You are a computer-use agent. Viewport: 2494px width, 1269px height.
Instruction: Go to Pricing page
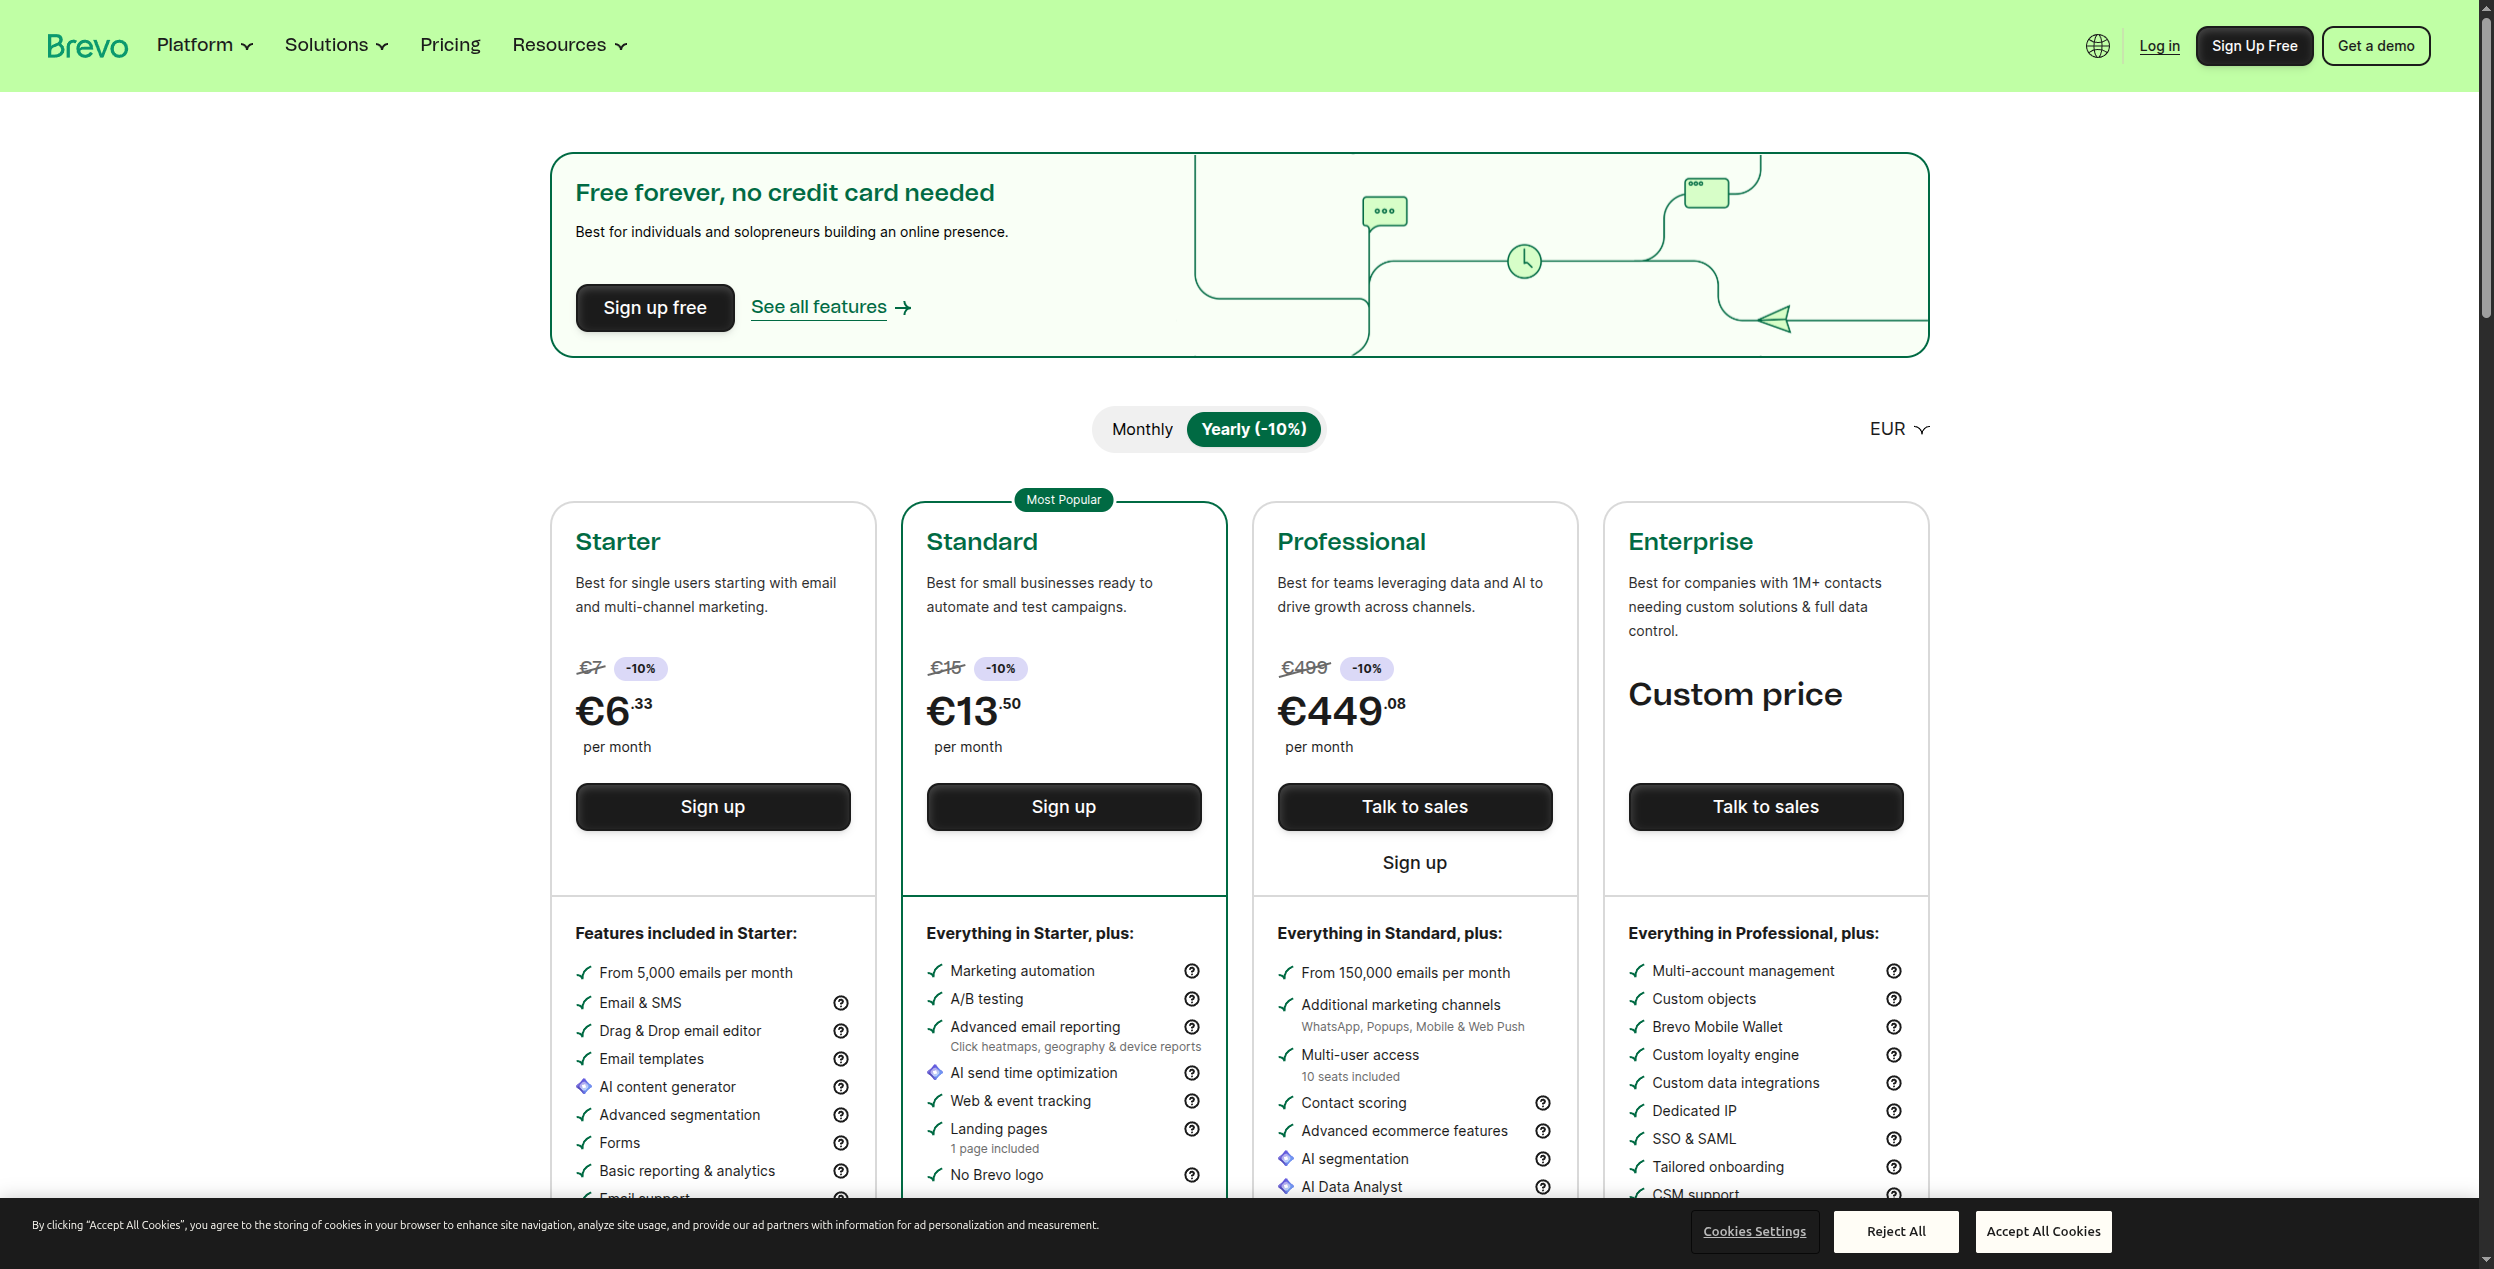450,45
